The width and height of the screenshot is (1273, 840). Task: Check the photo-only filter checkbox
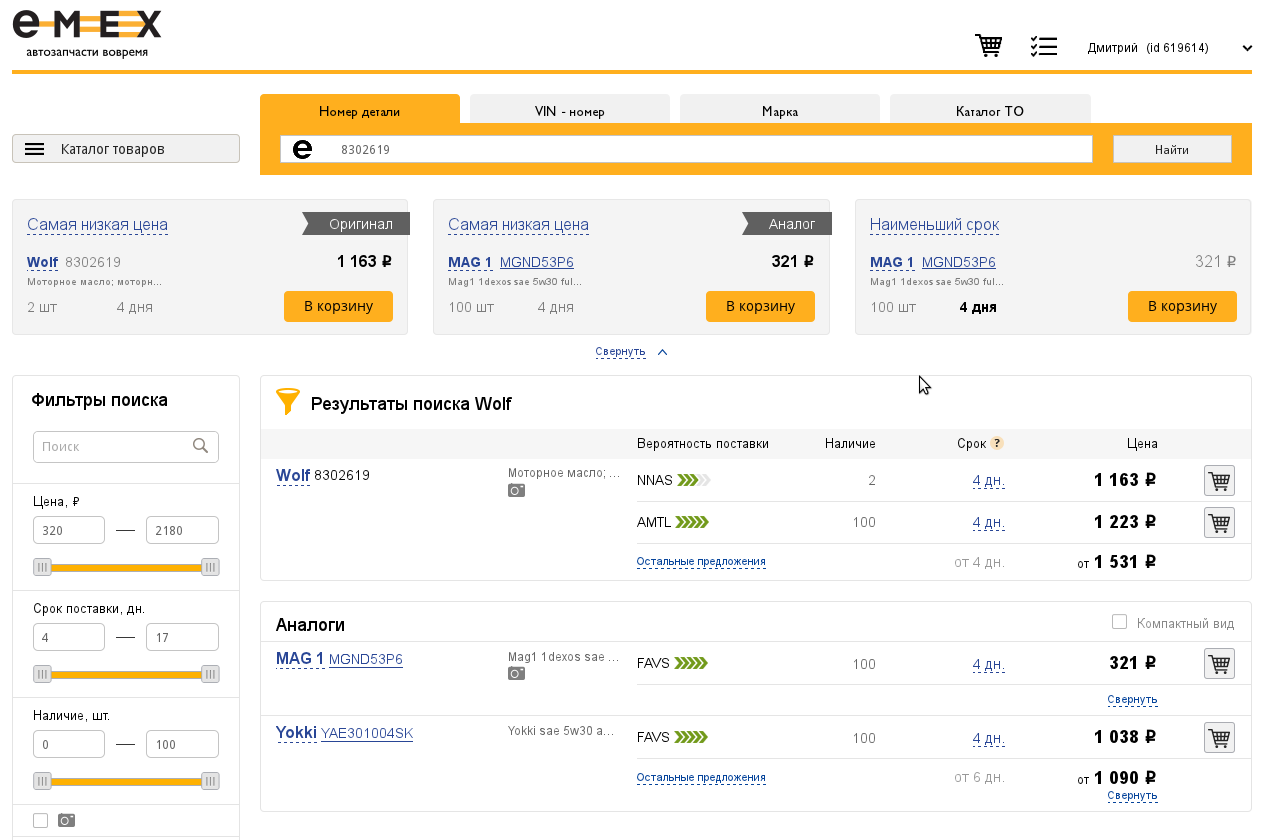40,820
